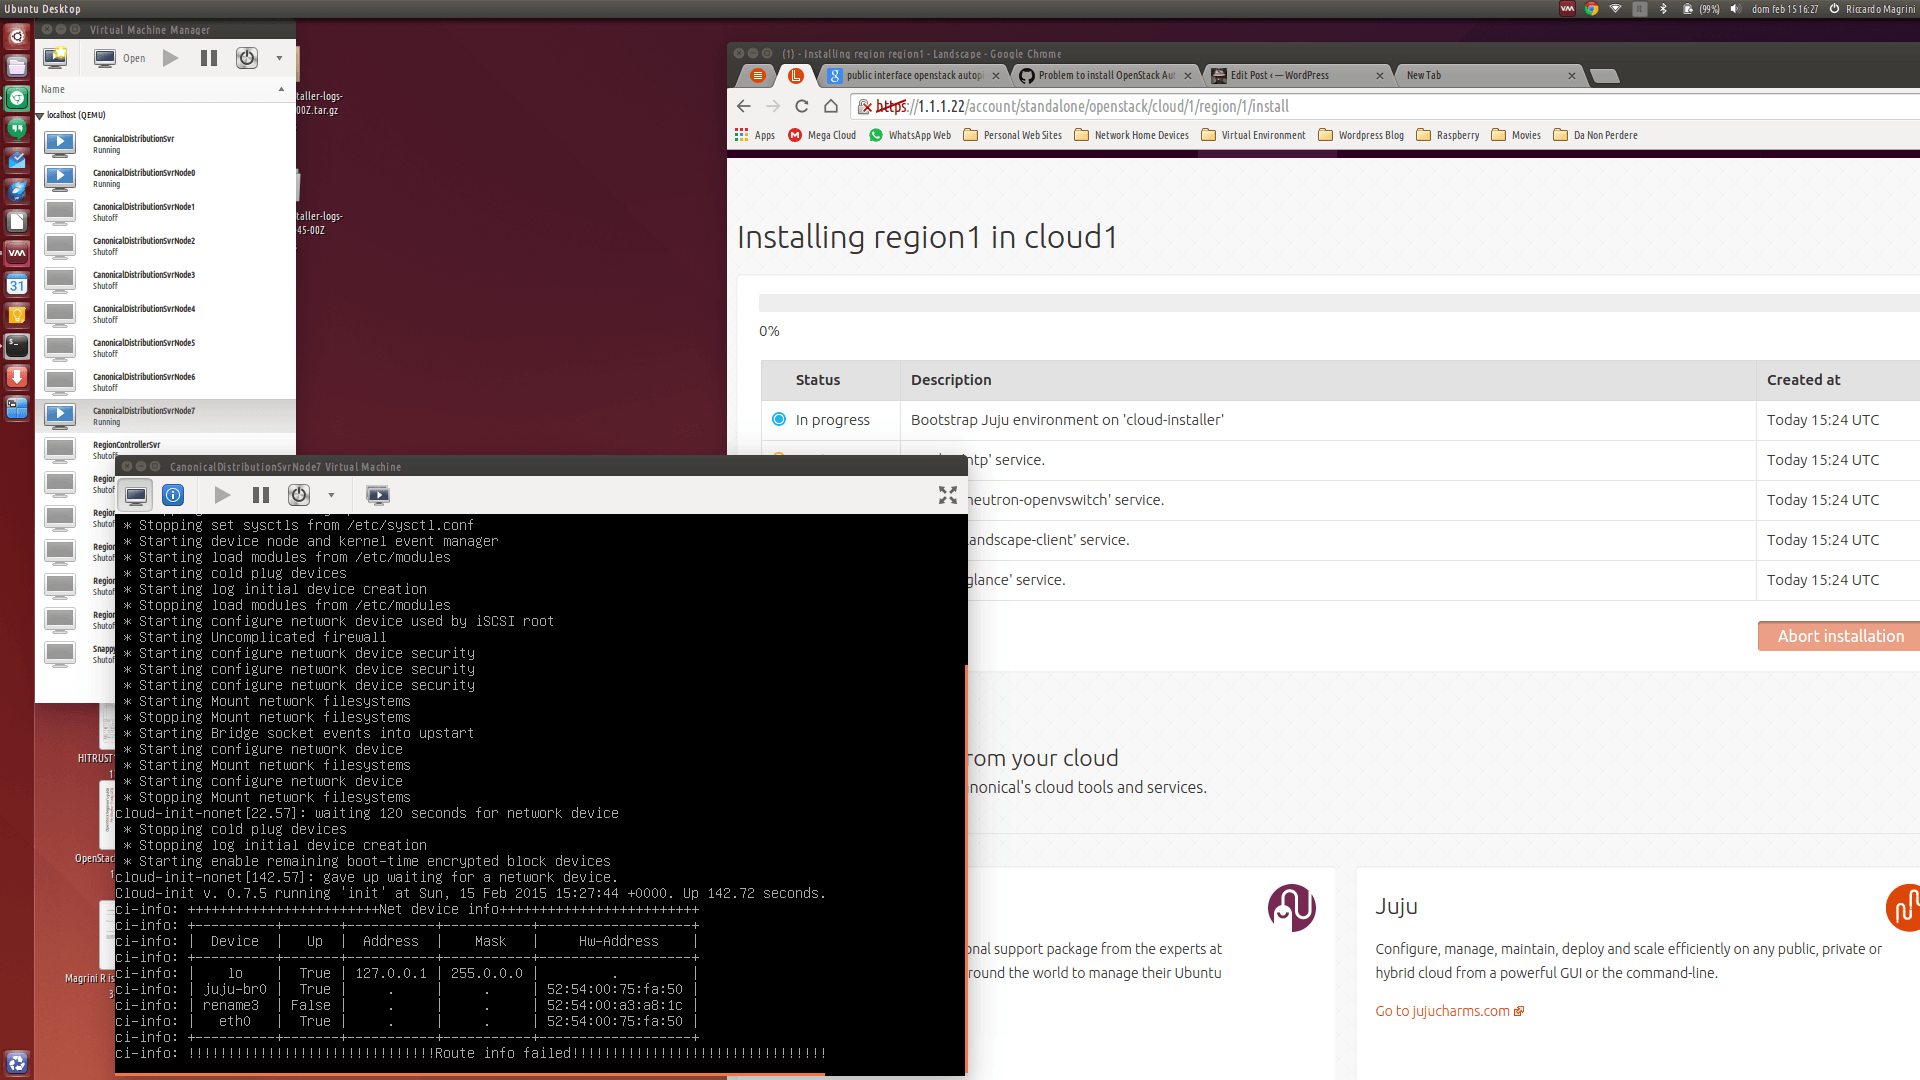Click the Abort installation button

1839,636
